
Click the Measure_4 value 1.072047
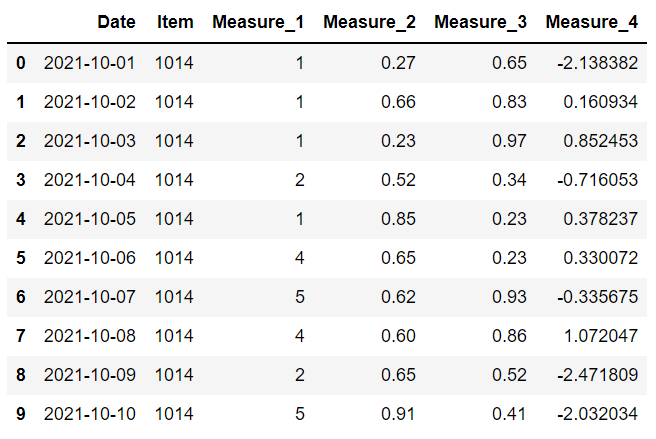pos(600,334)
